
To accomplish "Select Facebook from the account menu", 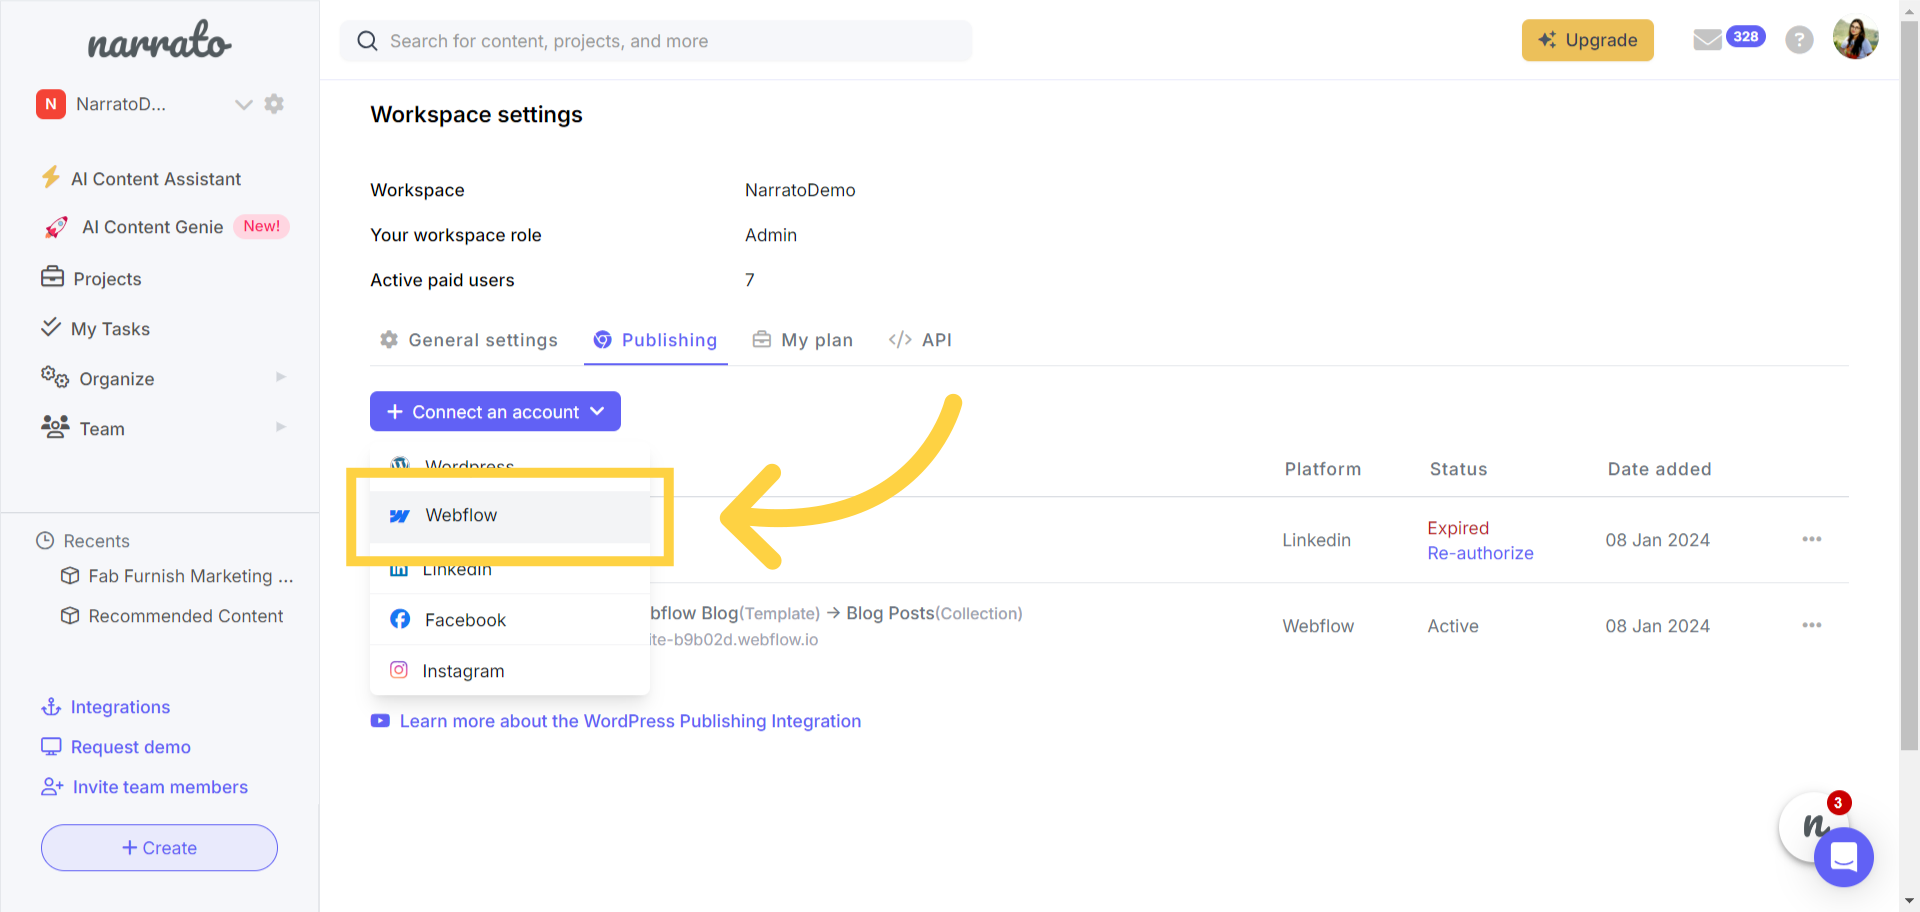I will (510, 620).
